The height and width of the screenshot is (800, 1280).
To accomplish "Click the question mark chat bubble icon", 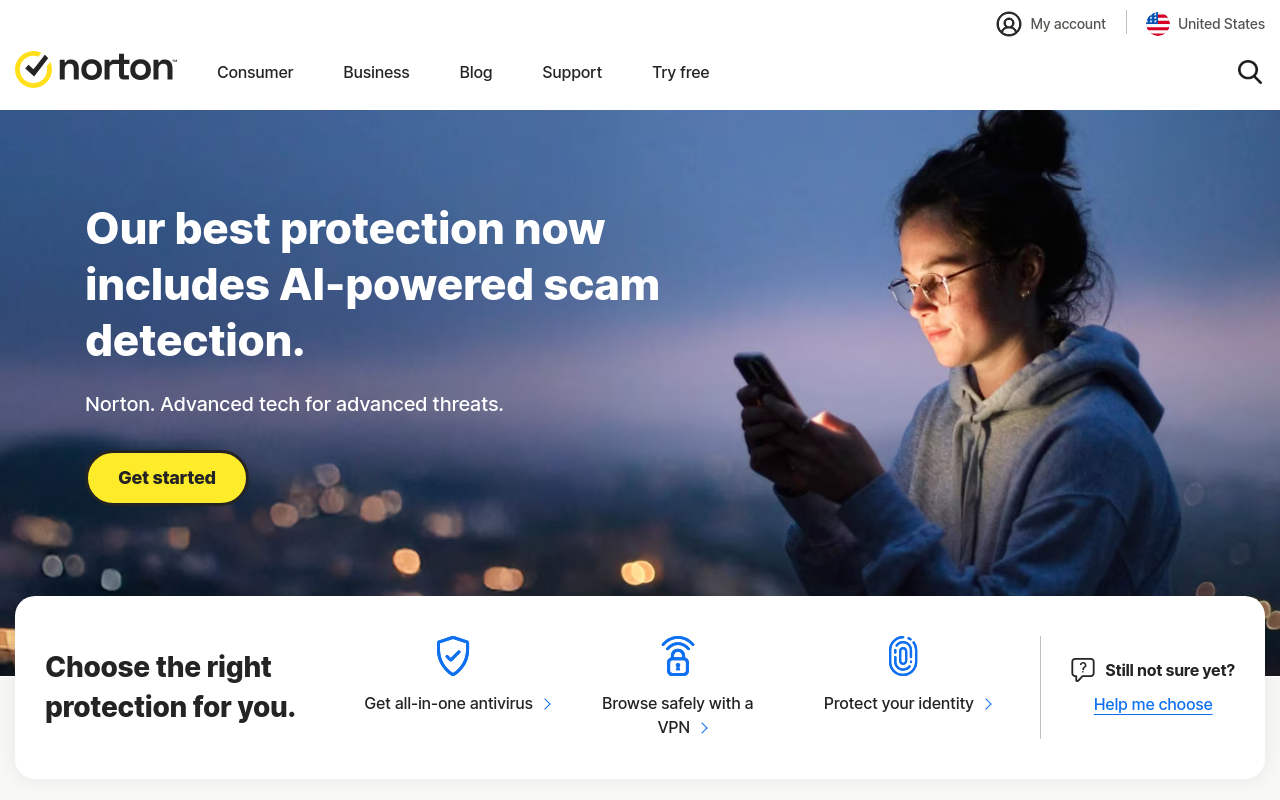I will coord(1082,670).
